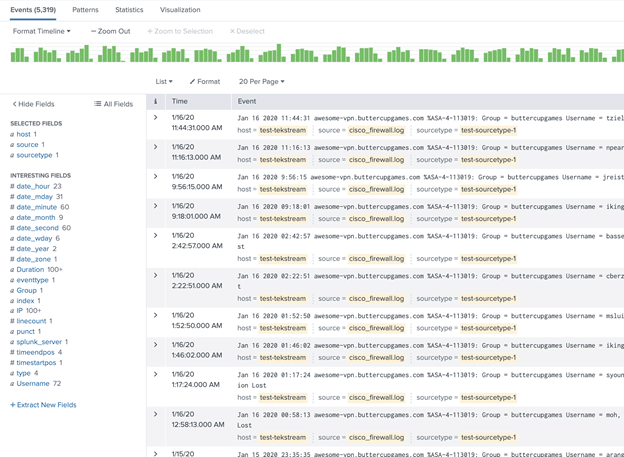Select the source field in Selected Fields
The height and width of the screenshot is (457, 624).
(27, 145)
